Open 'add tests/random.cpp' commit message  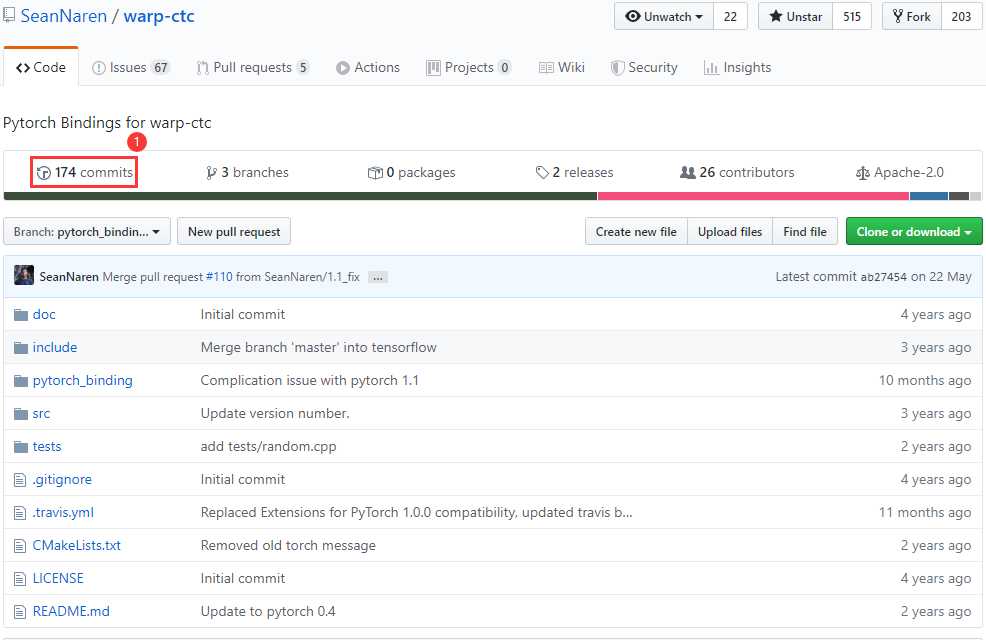click(269, 446)
